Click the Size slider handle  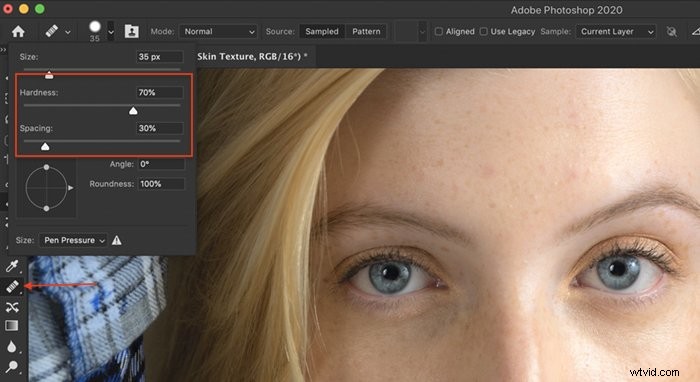pos(49,75)
